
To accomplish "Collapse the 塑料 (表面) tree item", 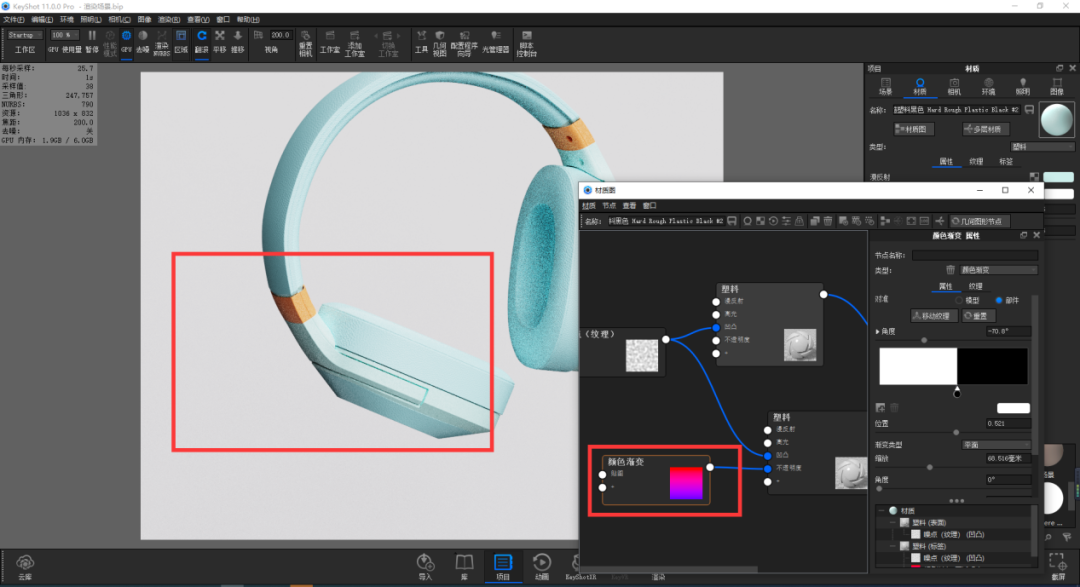I will coord(893,523).
